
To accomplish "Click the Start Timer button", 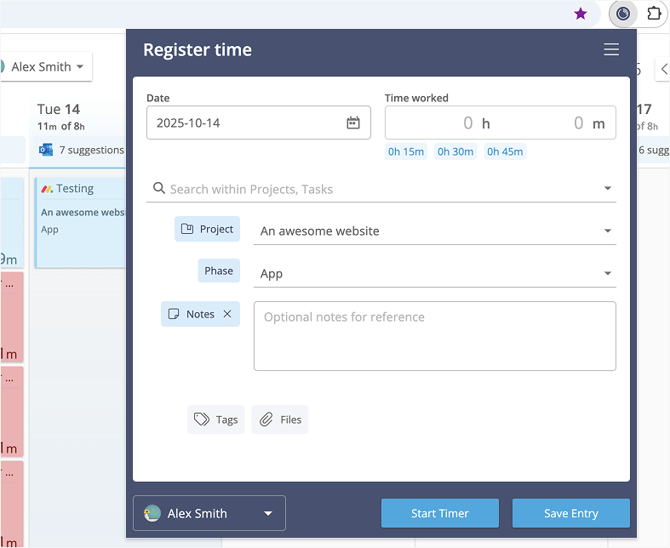I will (x=440, y=513).
